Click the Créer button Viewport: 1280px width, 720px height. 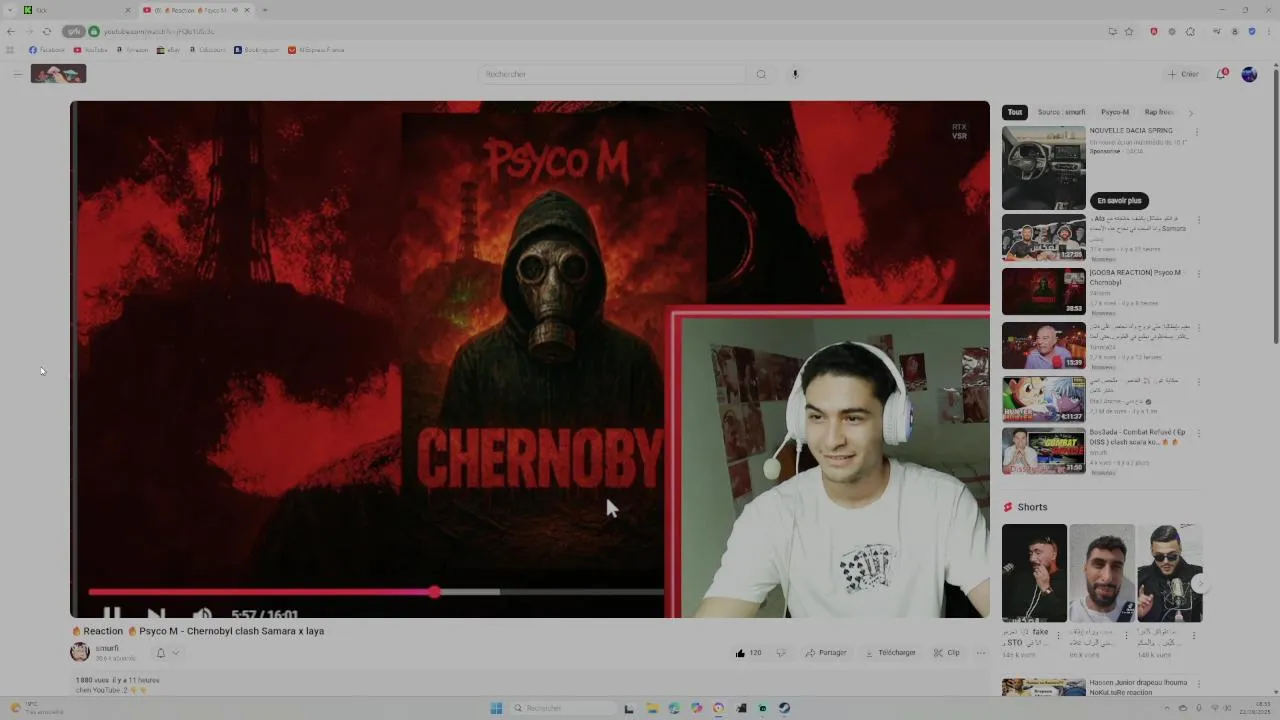1183,74
